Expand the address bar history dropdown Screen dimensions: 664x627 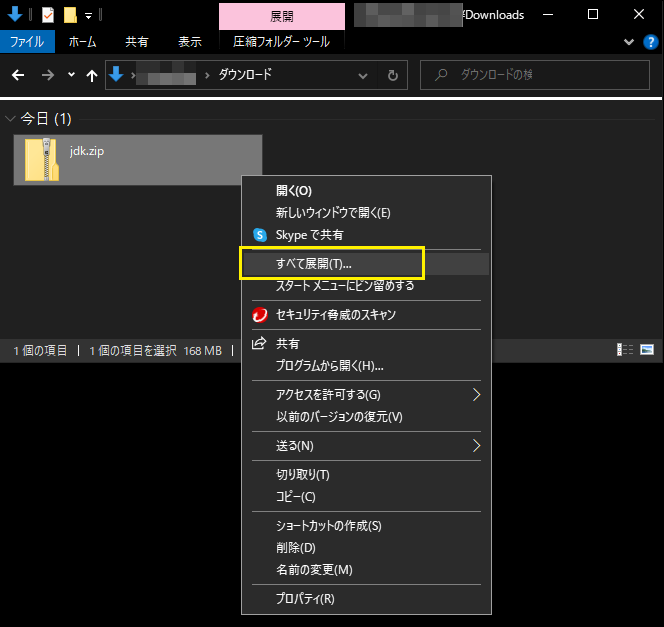(365, 75)
